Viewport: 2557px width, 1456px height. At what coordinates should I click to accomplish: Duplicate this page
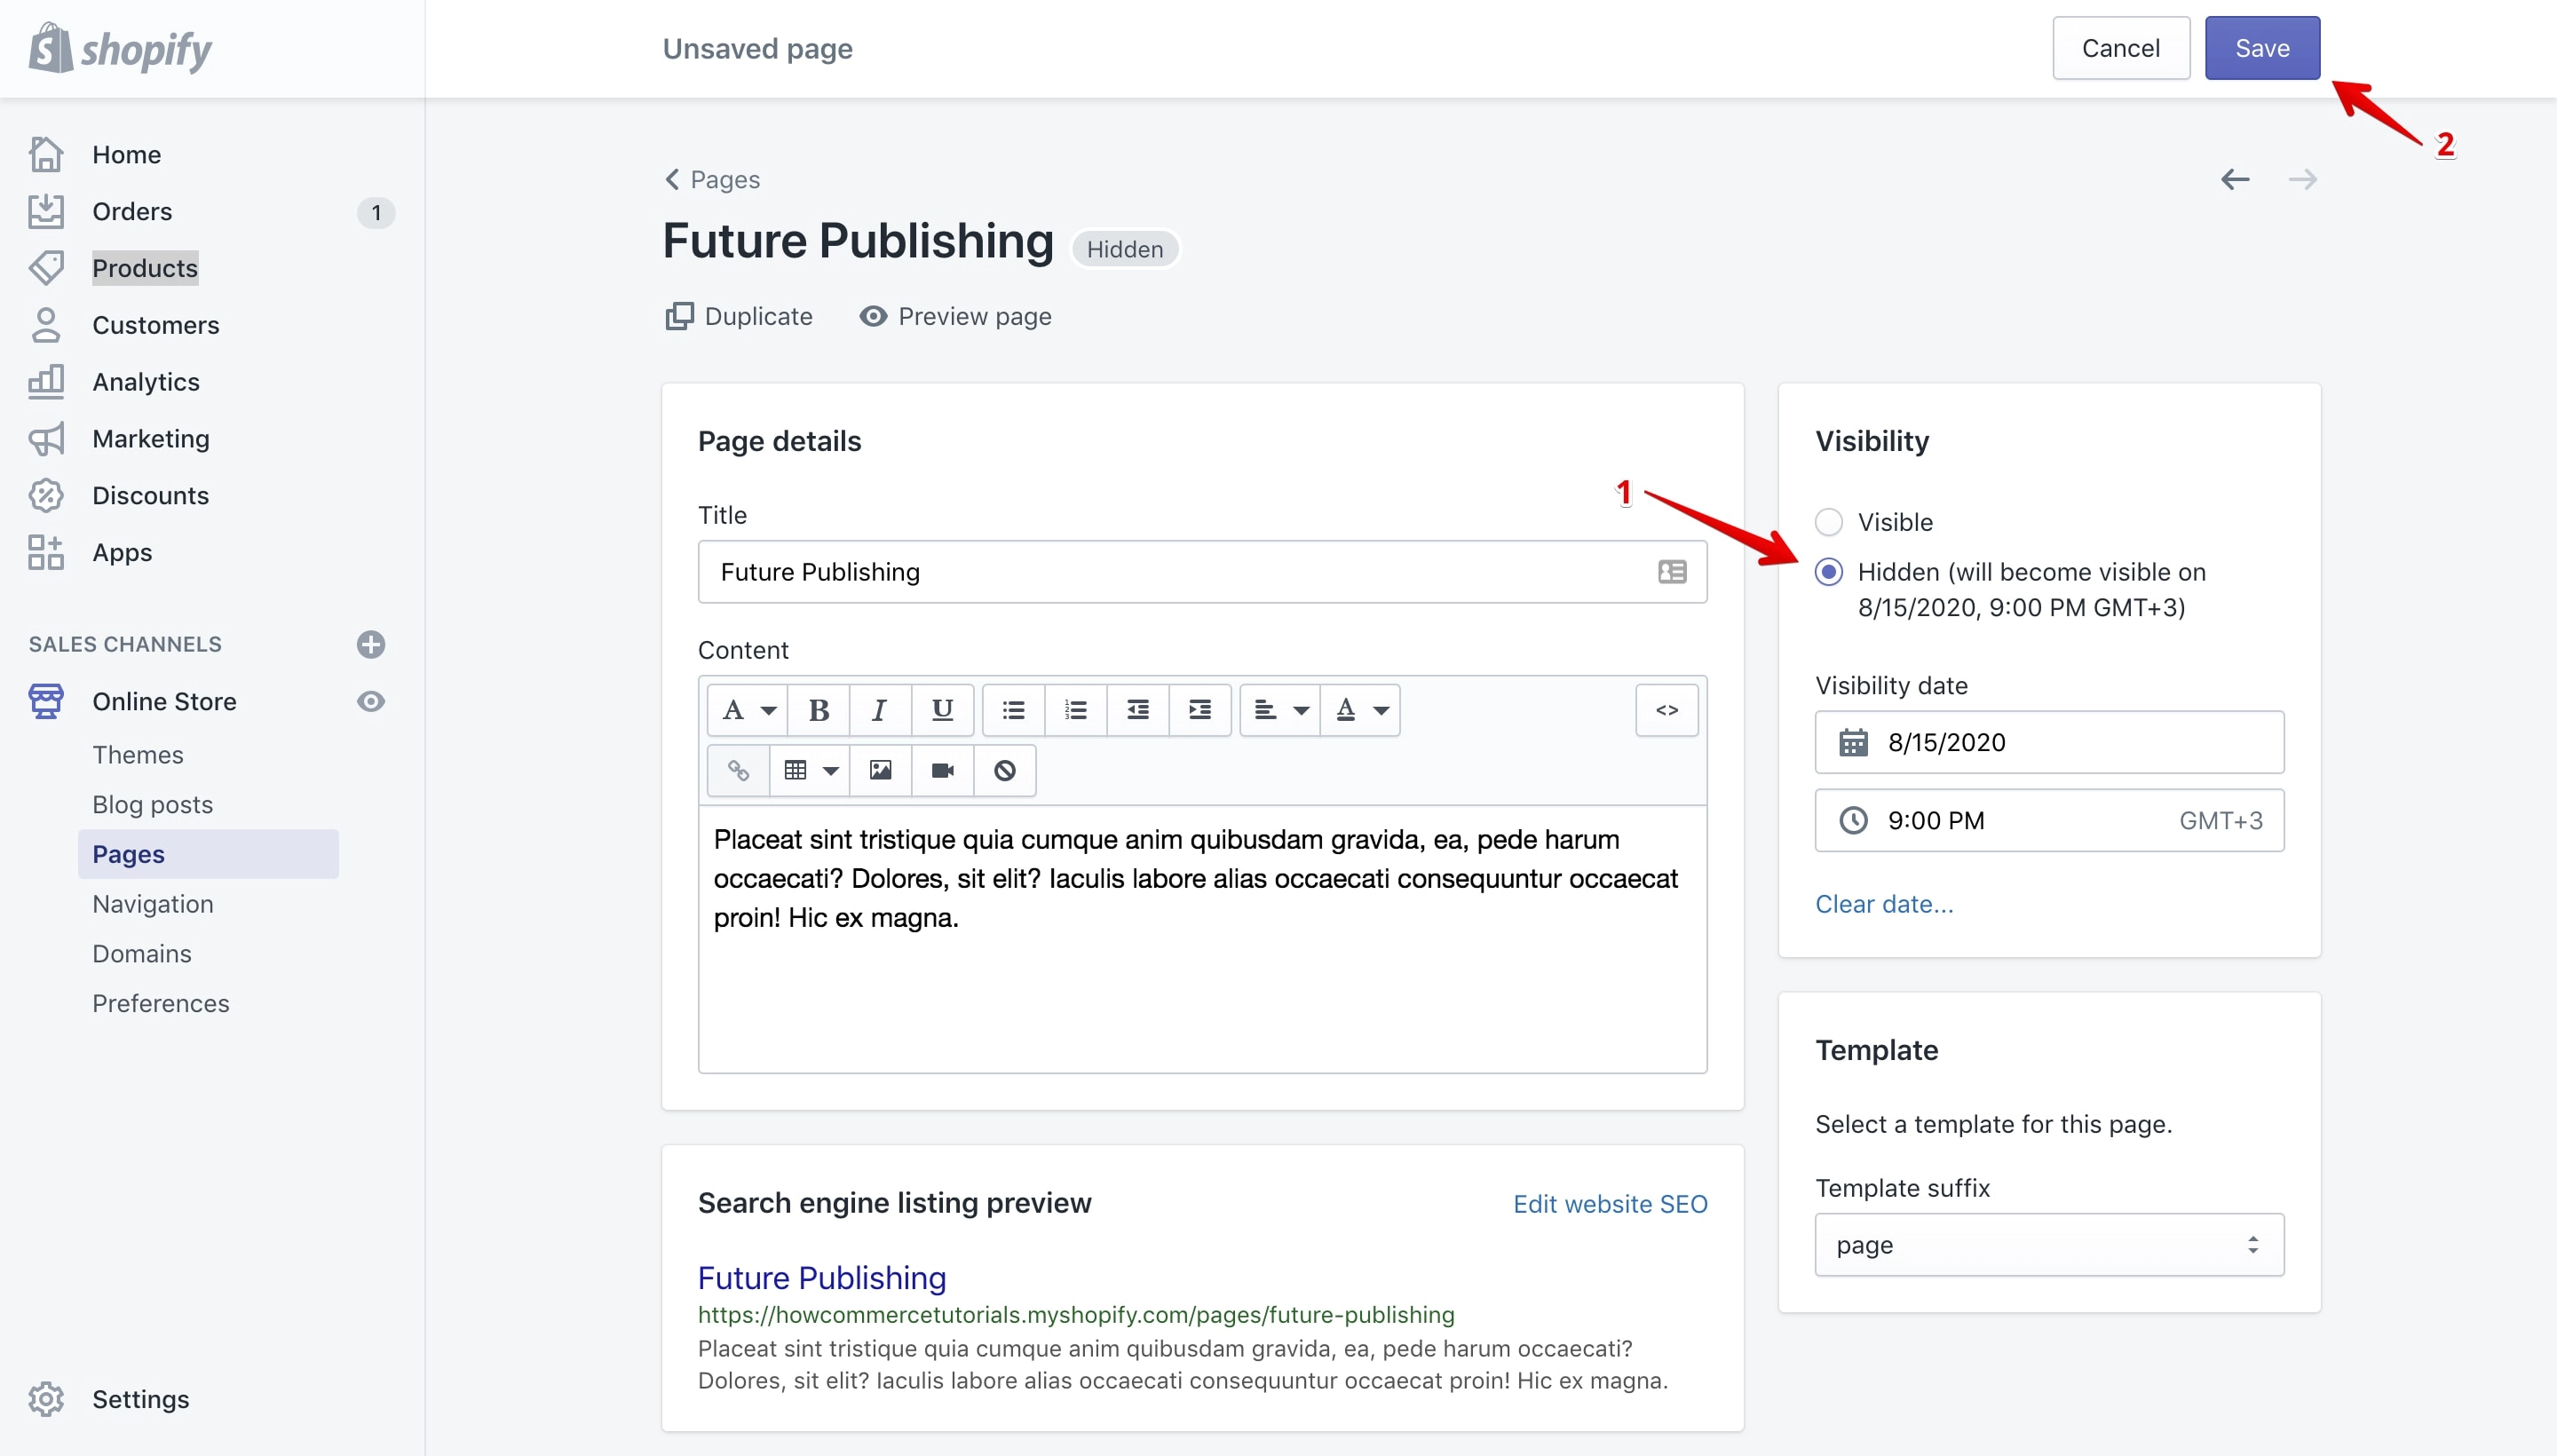click(x=738, y=316)
